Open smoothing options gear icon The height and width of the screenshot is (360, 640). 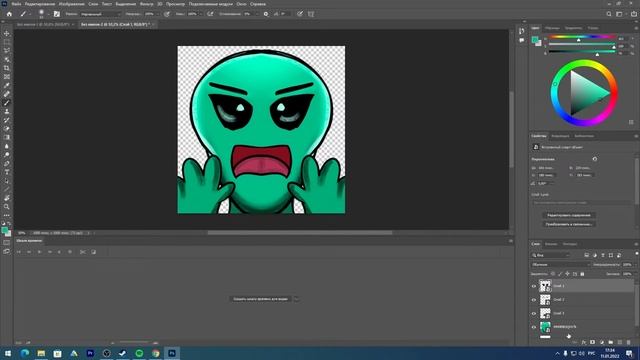(266, 14)
